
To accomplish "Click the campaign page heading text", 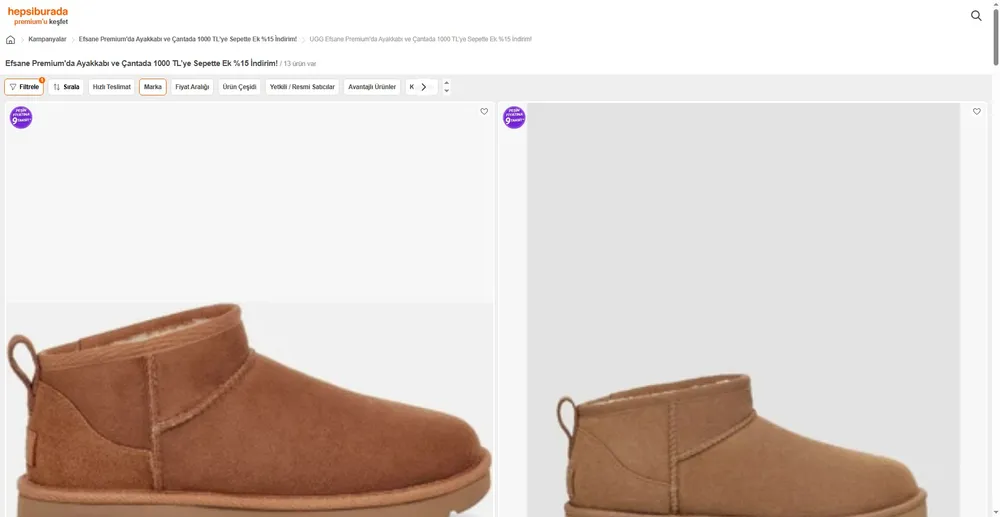I will click(x=142, y=63).
